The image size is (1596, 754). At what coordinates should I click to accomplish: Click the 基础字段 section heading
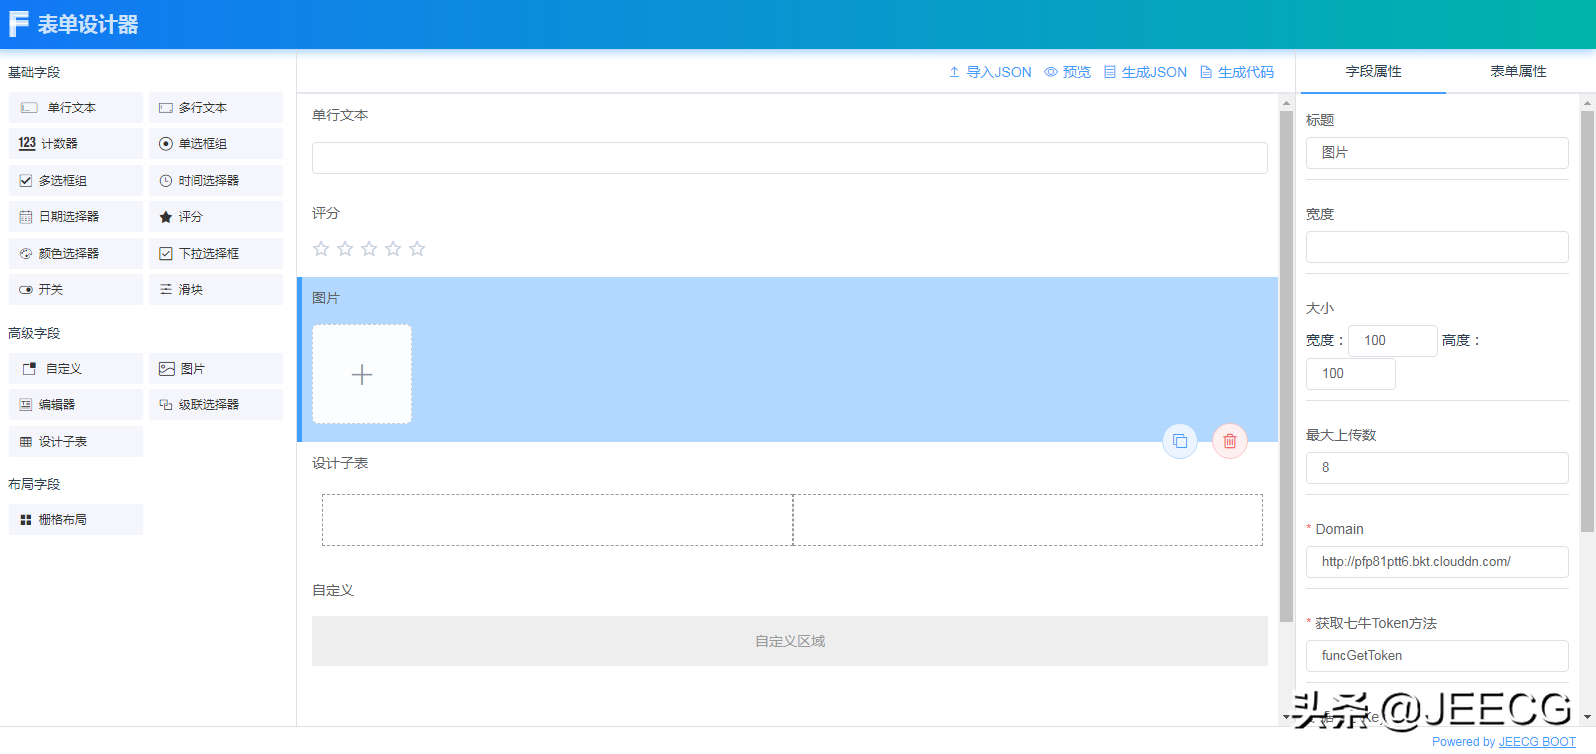[34, 72]
